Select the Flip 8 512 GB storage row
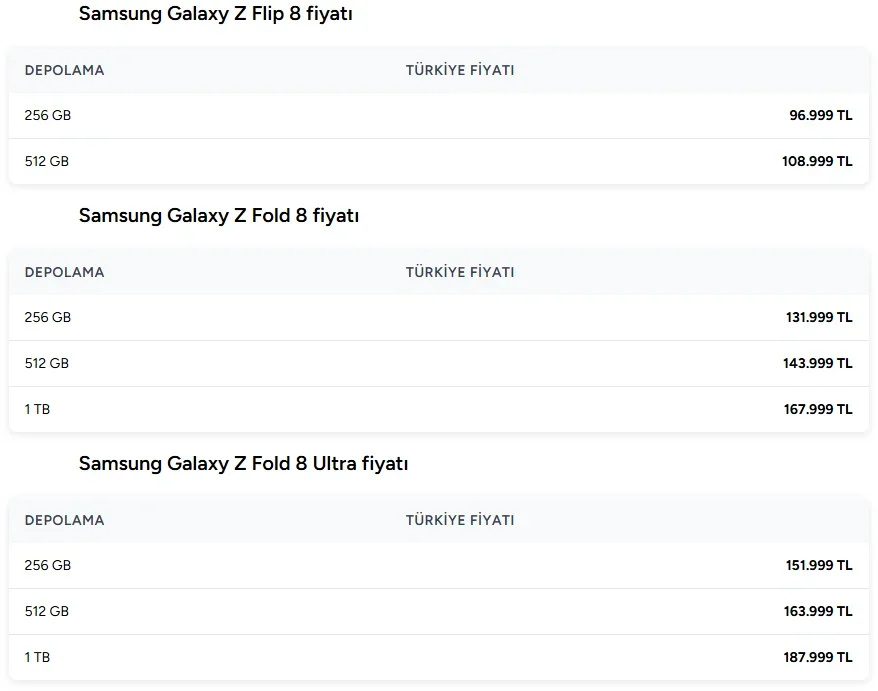This screenshot has width=878, height=691. coord(439,161)
